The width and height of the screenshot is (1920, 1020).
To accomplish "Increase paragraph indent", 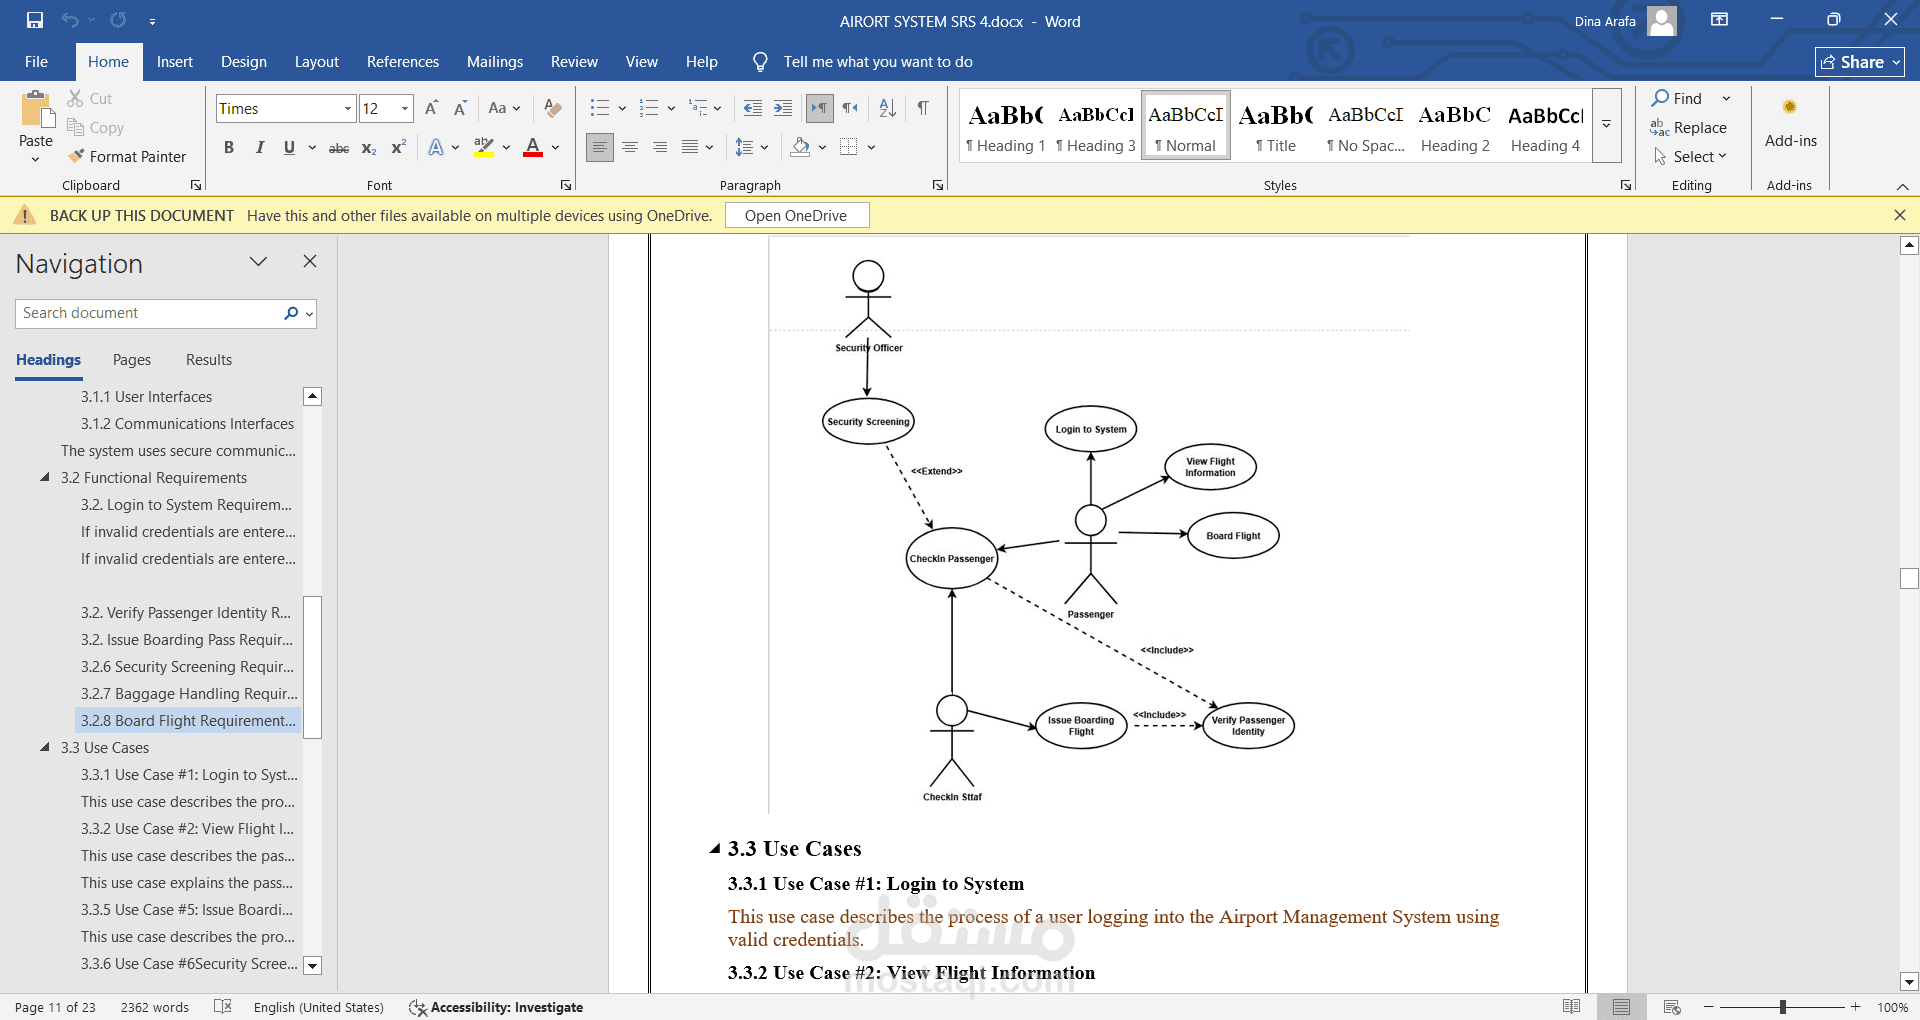I will pyautogui.click(x=783, y=108).
